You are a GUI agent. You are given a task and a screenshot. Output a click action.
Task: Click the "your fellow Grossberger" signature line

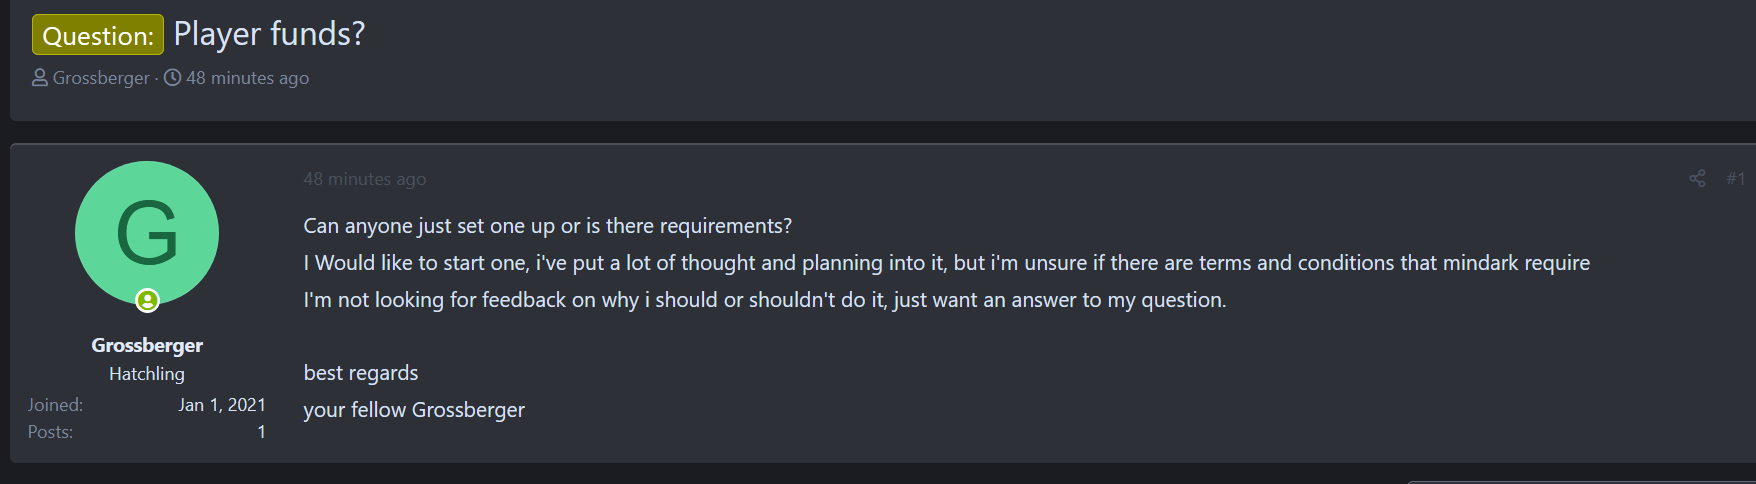click(414, 410)
